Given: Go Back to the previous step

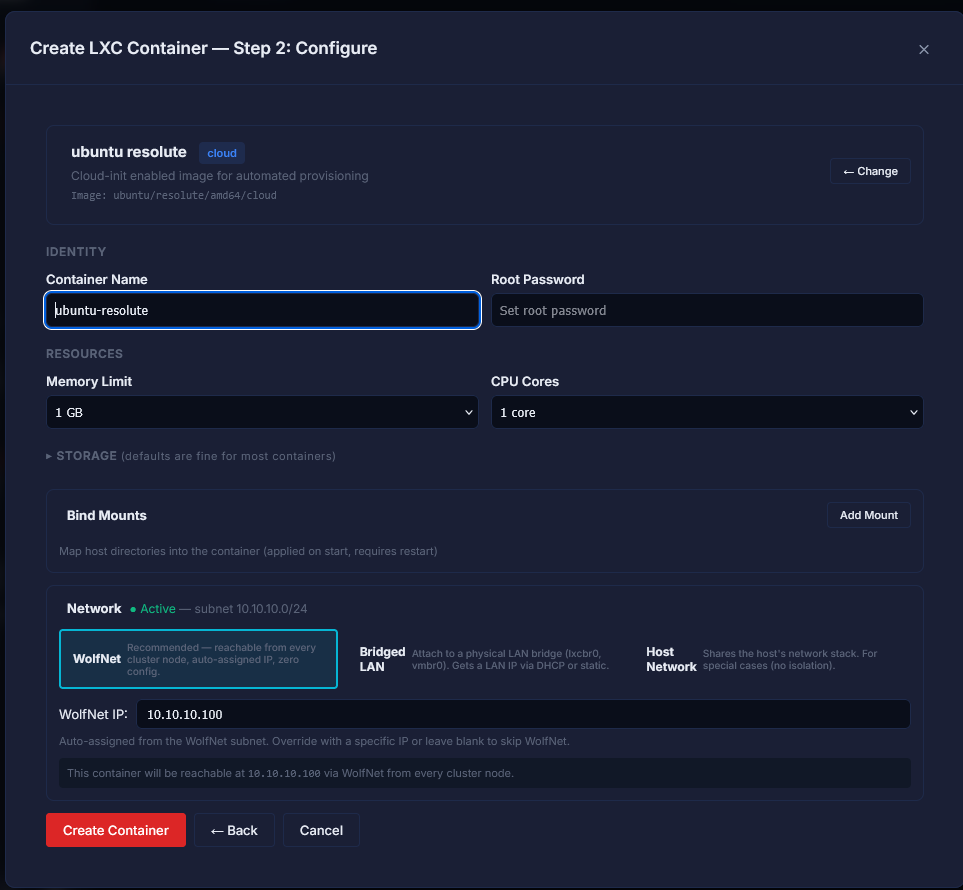Looking at the screenshot, I should (x=234, y=830).
